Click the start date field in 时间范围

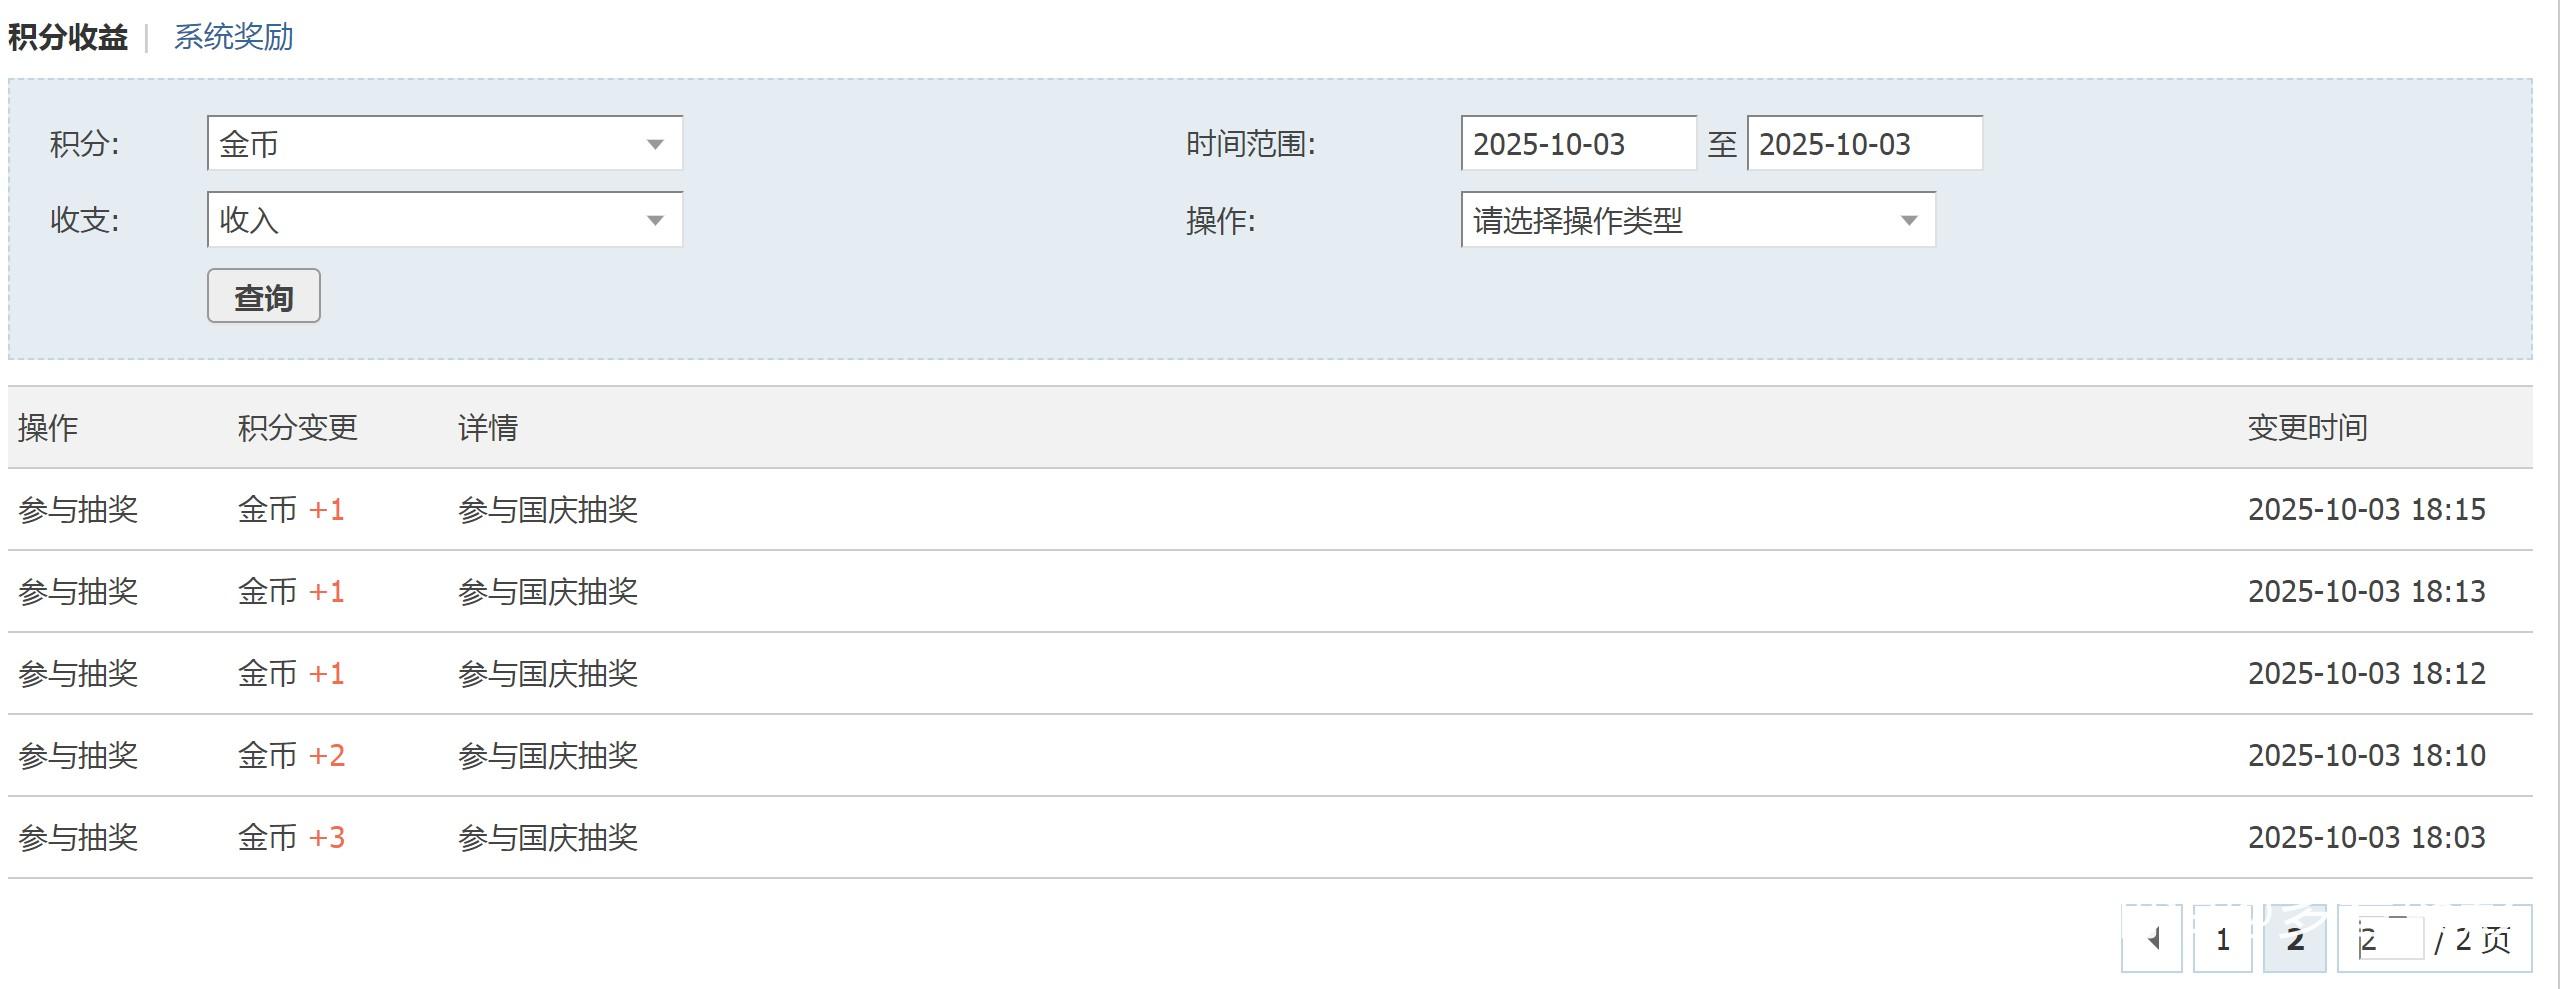[1577, 144]
